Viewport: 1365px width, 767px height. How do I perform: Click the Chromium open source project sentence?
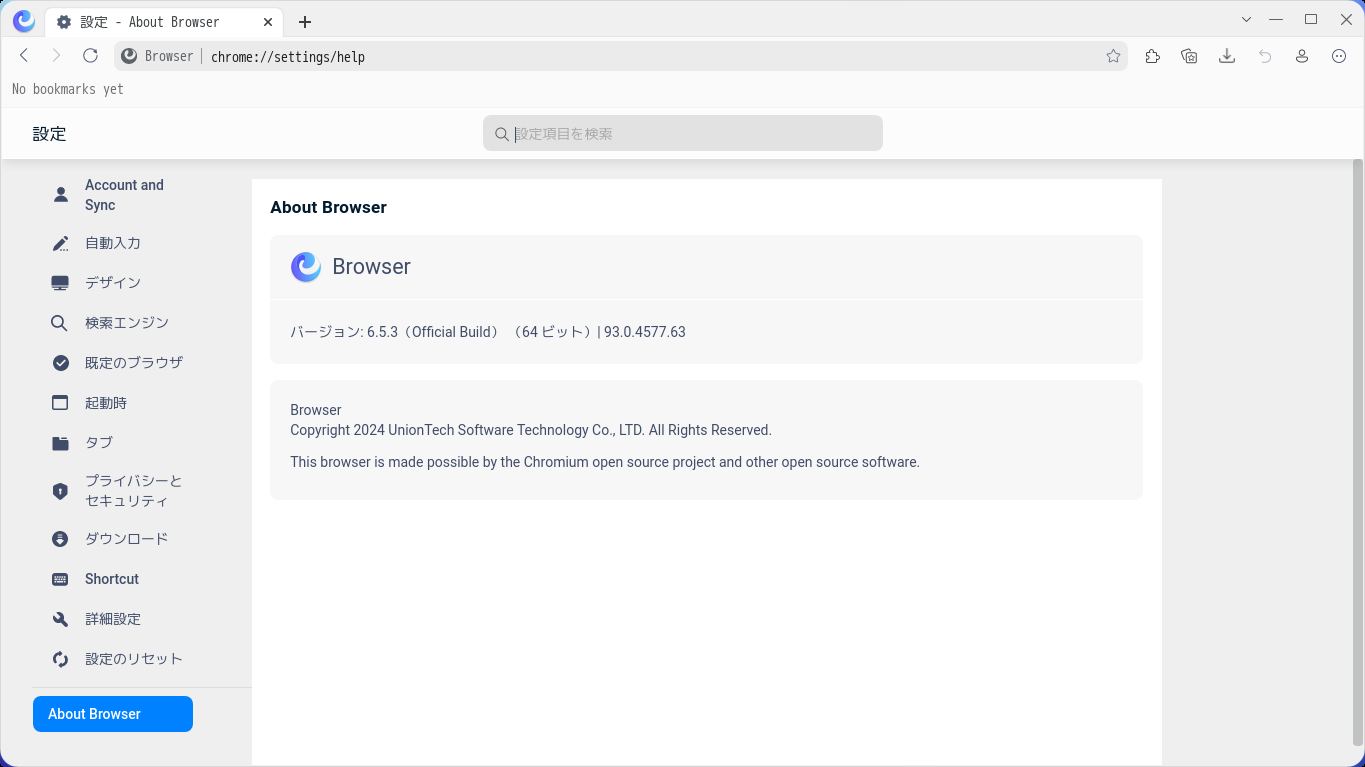pos(605,462)
